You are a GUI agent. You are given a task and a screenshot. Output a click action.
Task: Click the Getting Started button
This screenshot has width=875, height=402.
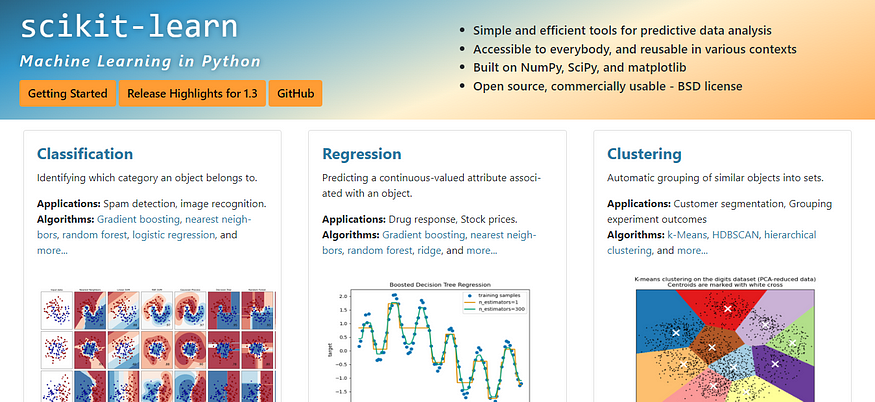[68, 93]
